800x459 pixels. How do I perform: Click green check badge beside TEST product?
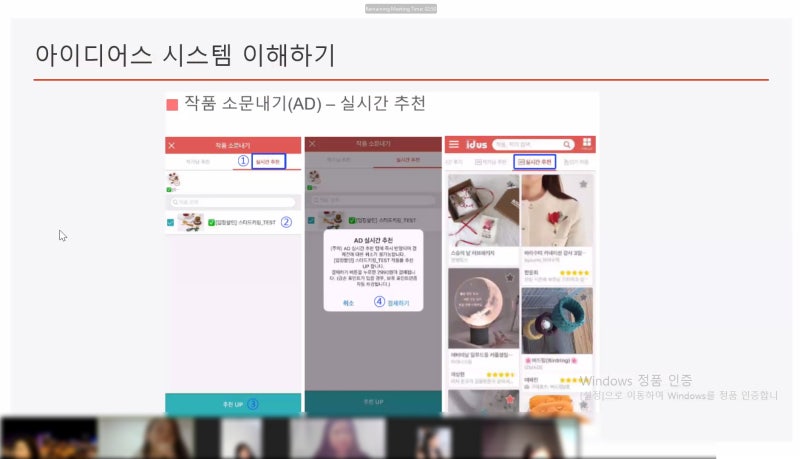tap(211, 222)
